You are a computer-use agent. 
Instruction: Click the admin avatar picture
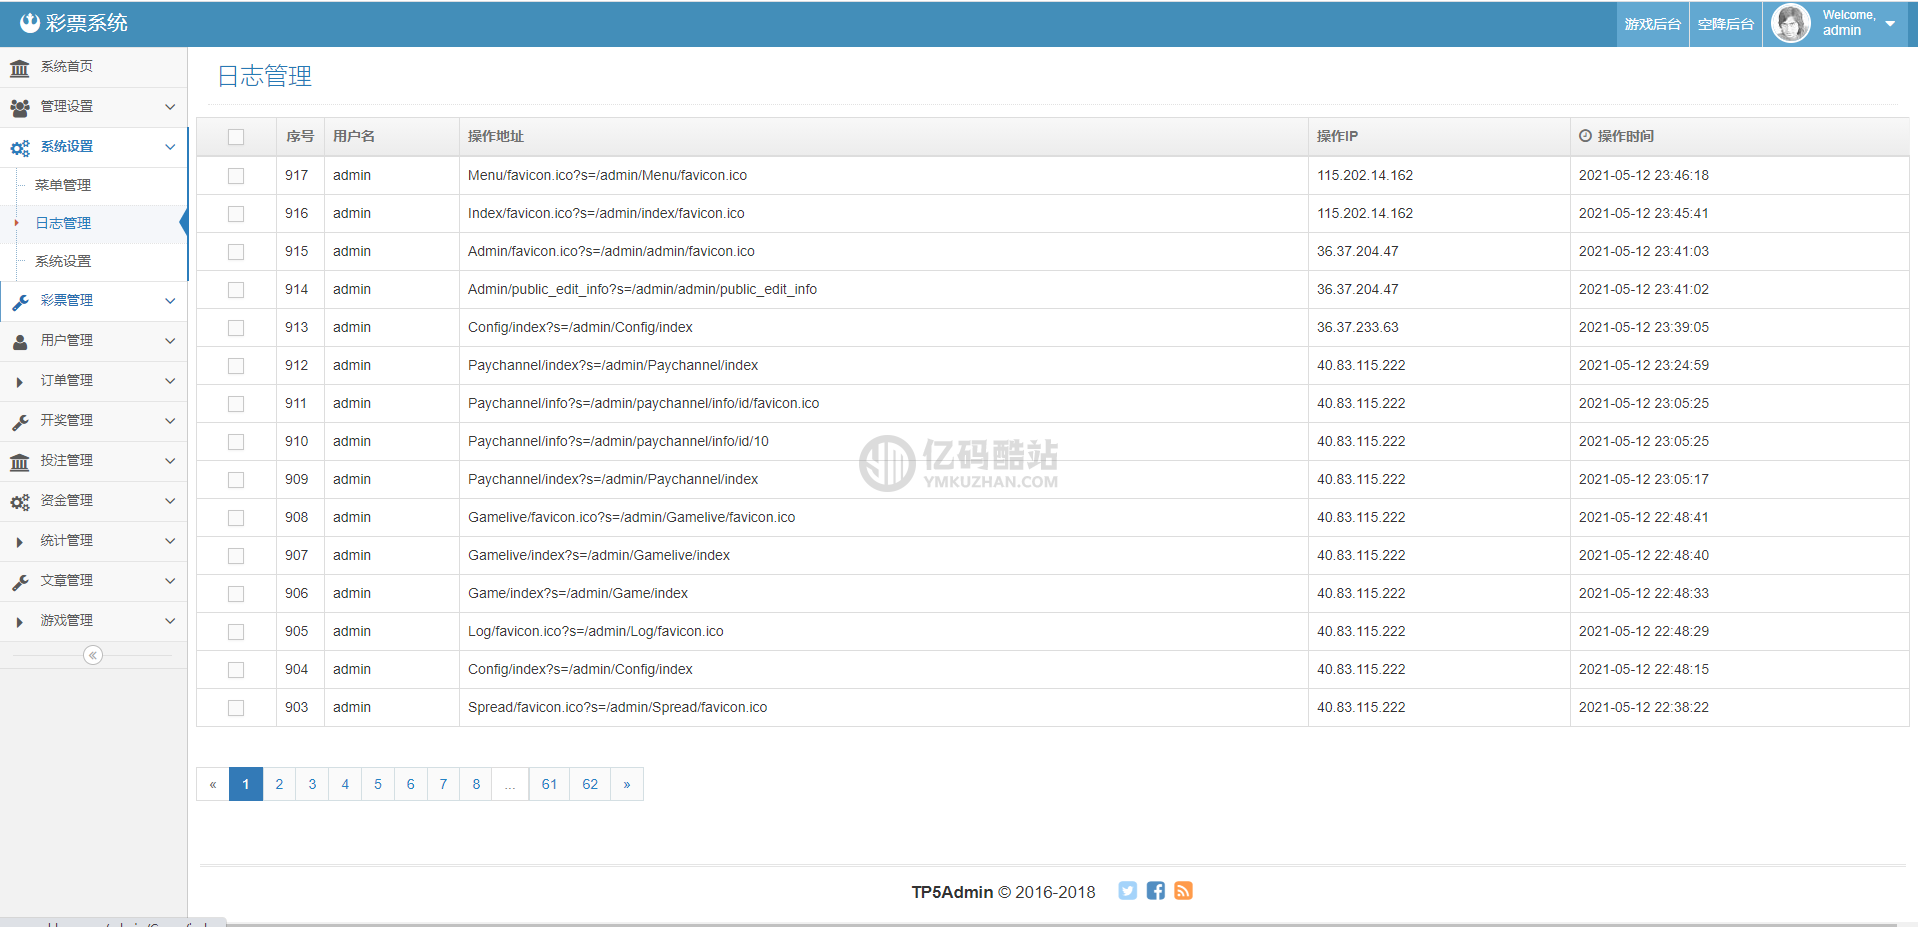(x=1790, y=23)
